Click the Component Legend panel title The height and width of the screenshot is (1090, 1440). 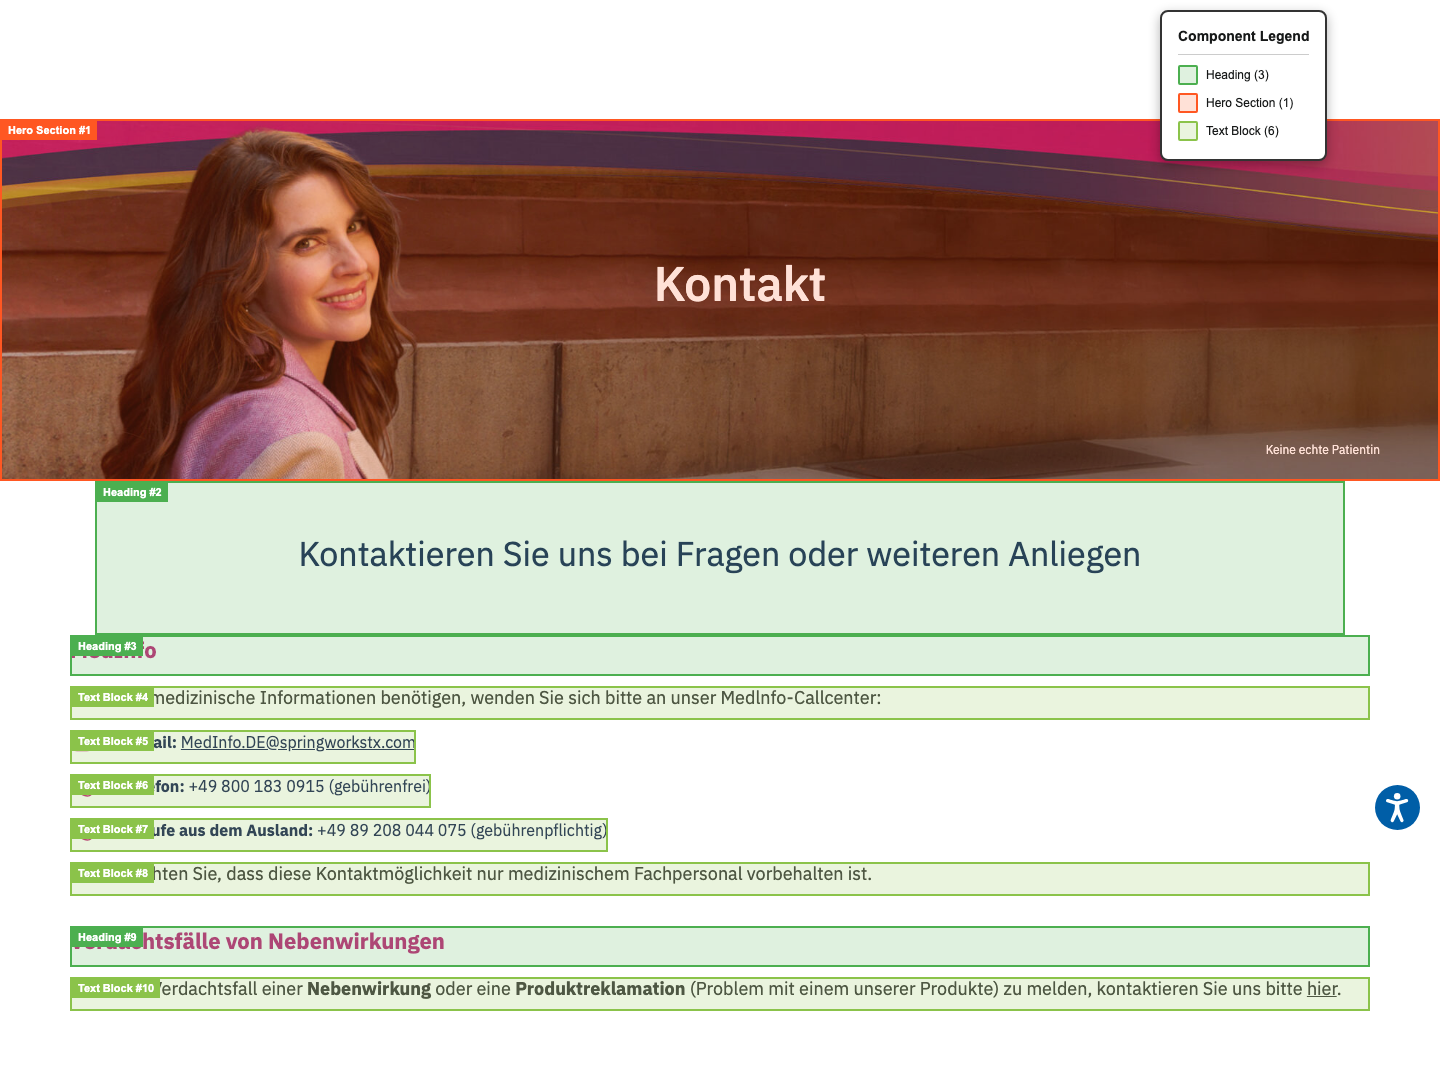coord(1243,36)
